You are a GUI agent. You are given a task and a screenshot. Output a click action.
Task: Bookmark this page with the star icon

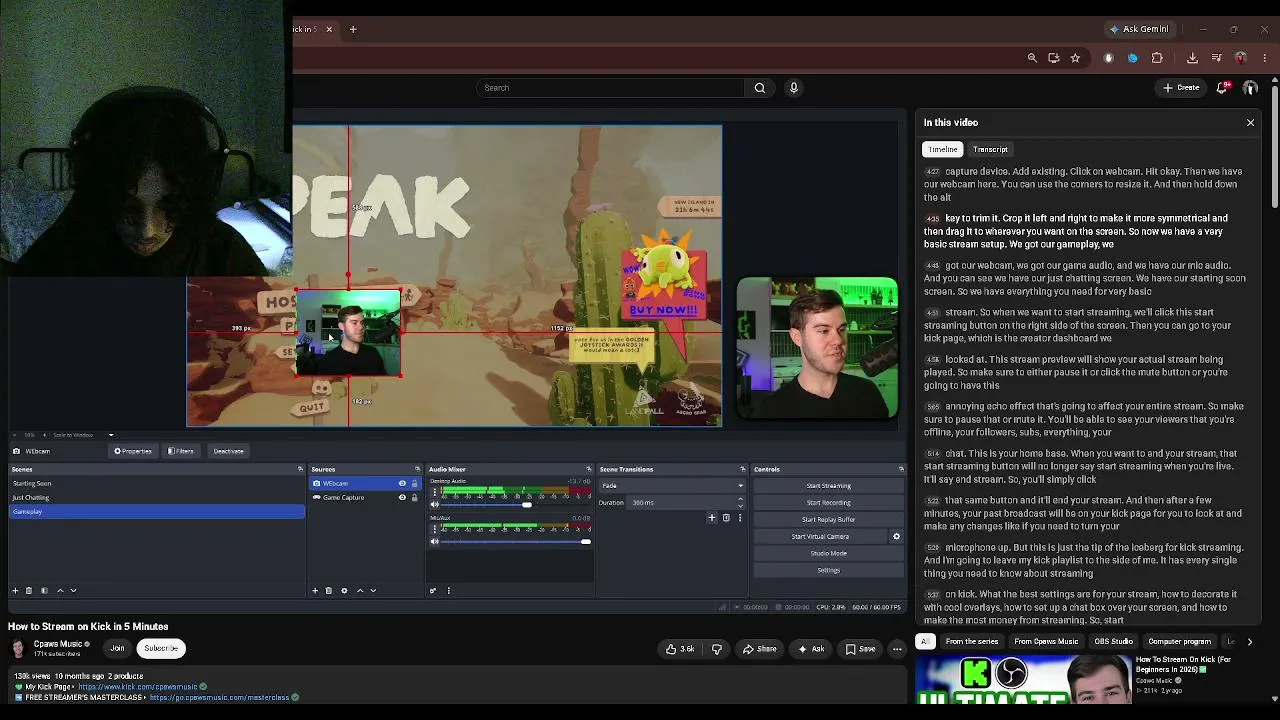coord(1075,58)
